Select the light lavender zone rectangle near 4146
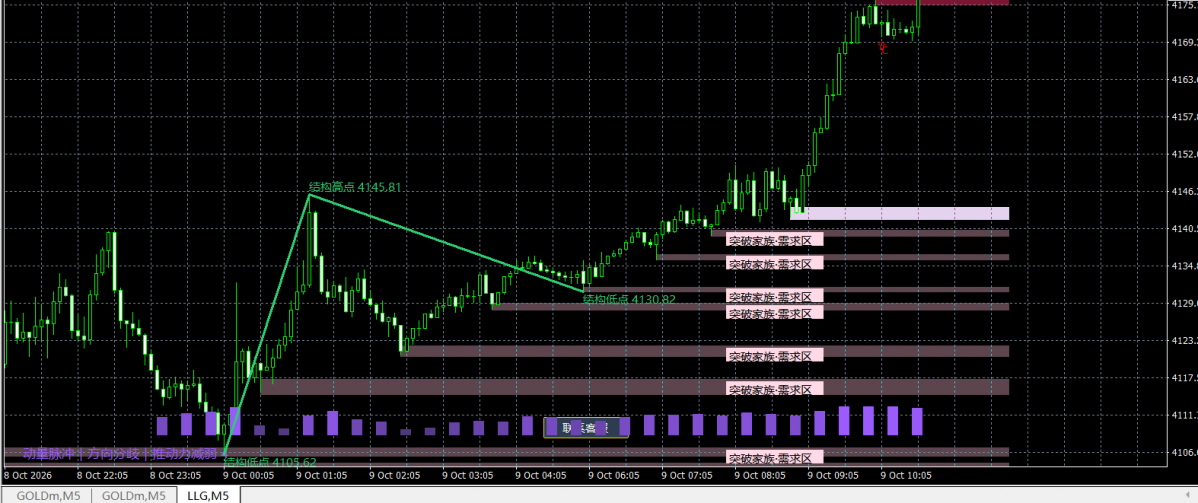This screenshot has width=1198, height=503. pos(900,213)
